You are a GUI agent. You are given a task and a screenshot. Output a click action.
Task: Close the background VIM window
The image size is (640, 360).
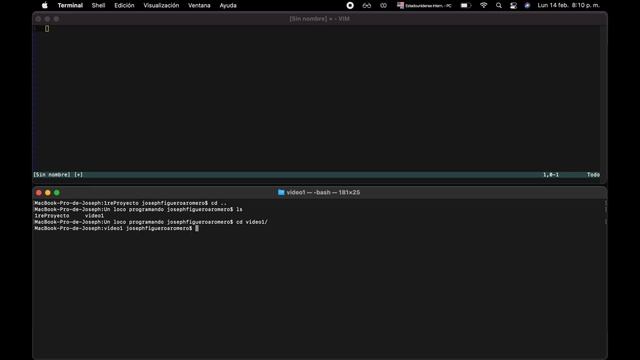(38, 19)
